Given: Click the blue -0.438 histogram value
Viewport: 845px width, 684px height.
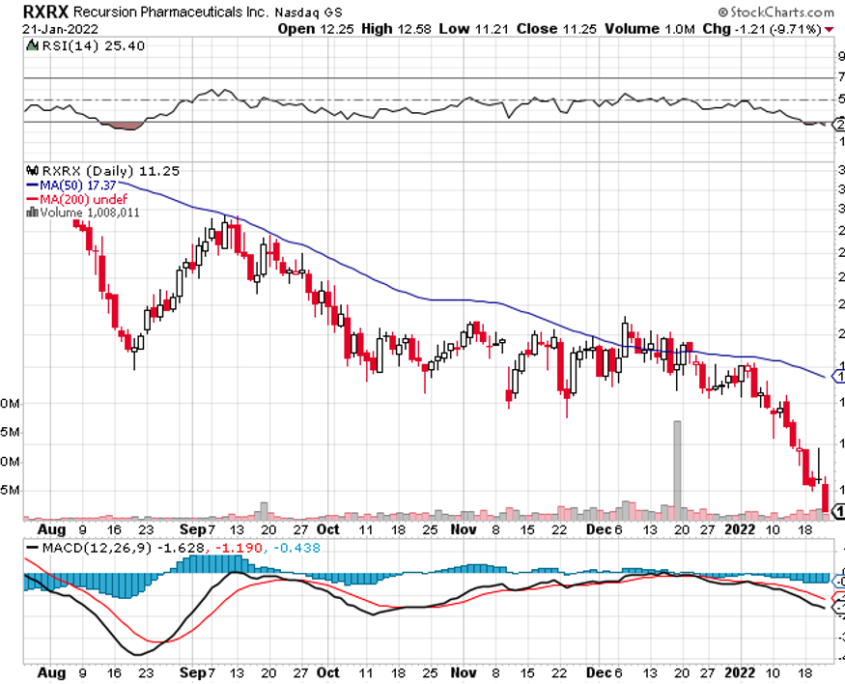Looking at the screenshot, I should tap(296, 548).
